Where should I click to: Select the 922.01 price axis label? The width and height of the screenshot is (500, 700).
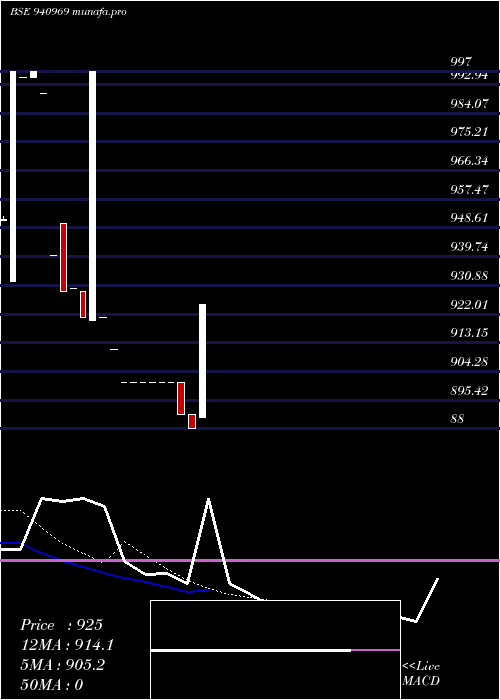pyautogui.click(x=469, y=305)
